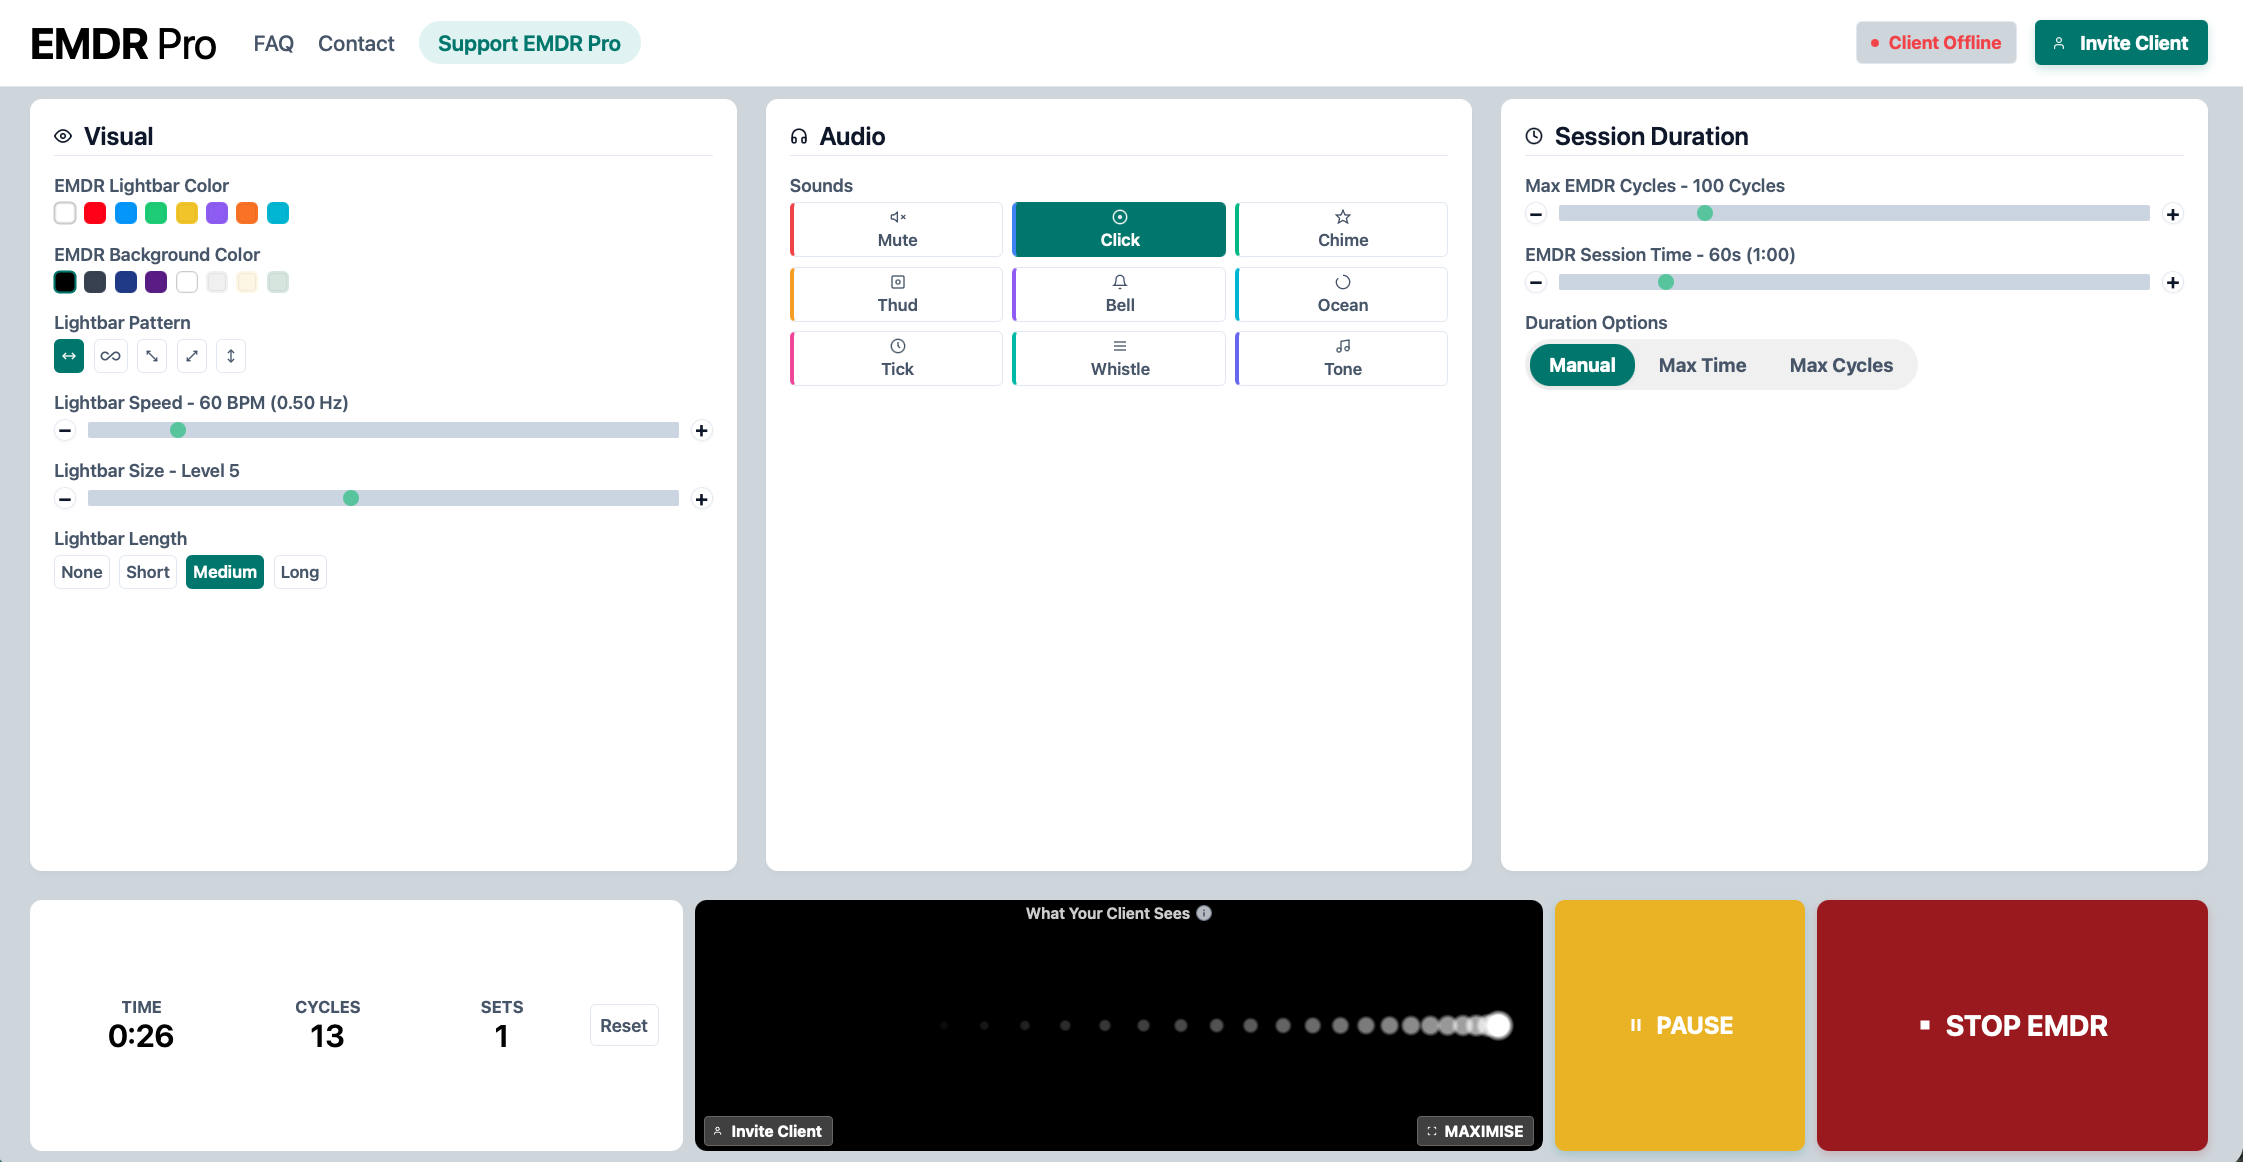Switch duration option to Manual

coord(1582,365)
